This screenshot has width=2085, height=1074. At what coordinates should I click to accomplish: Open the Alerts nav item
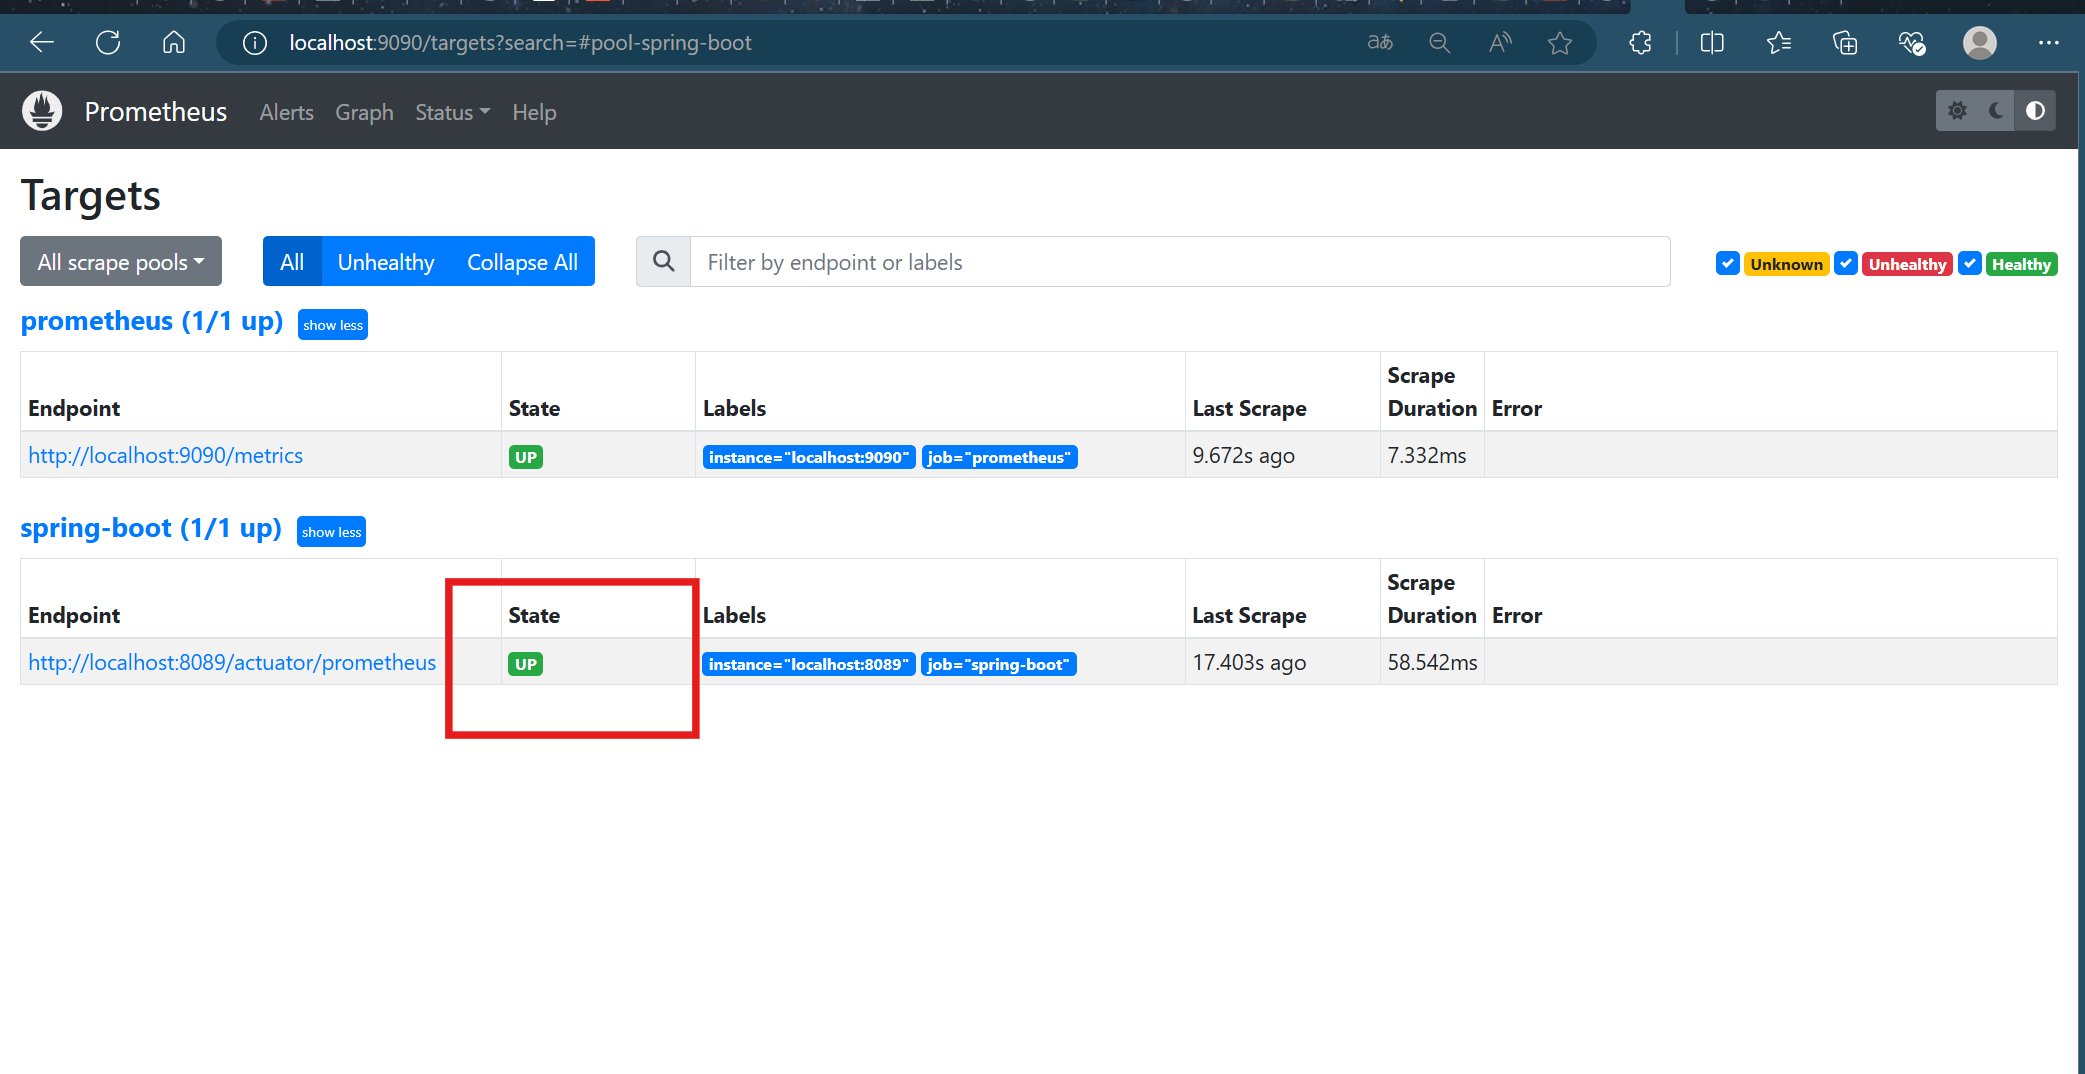pyautogui.click(x=286, y=112)
